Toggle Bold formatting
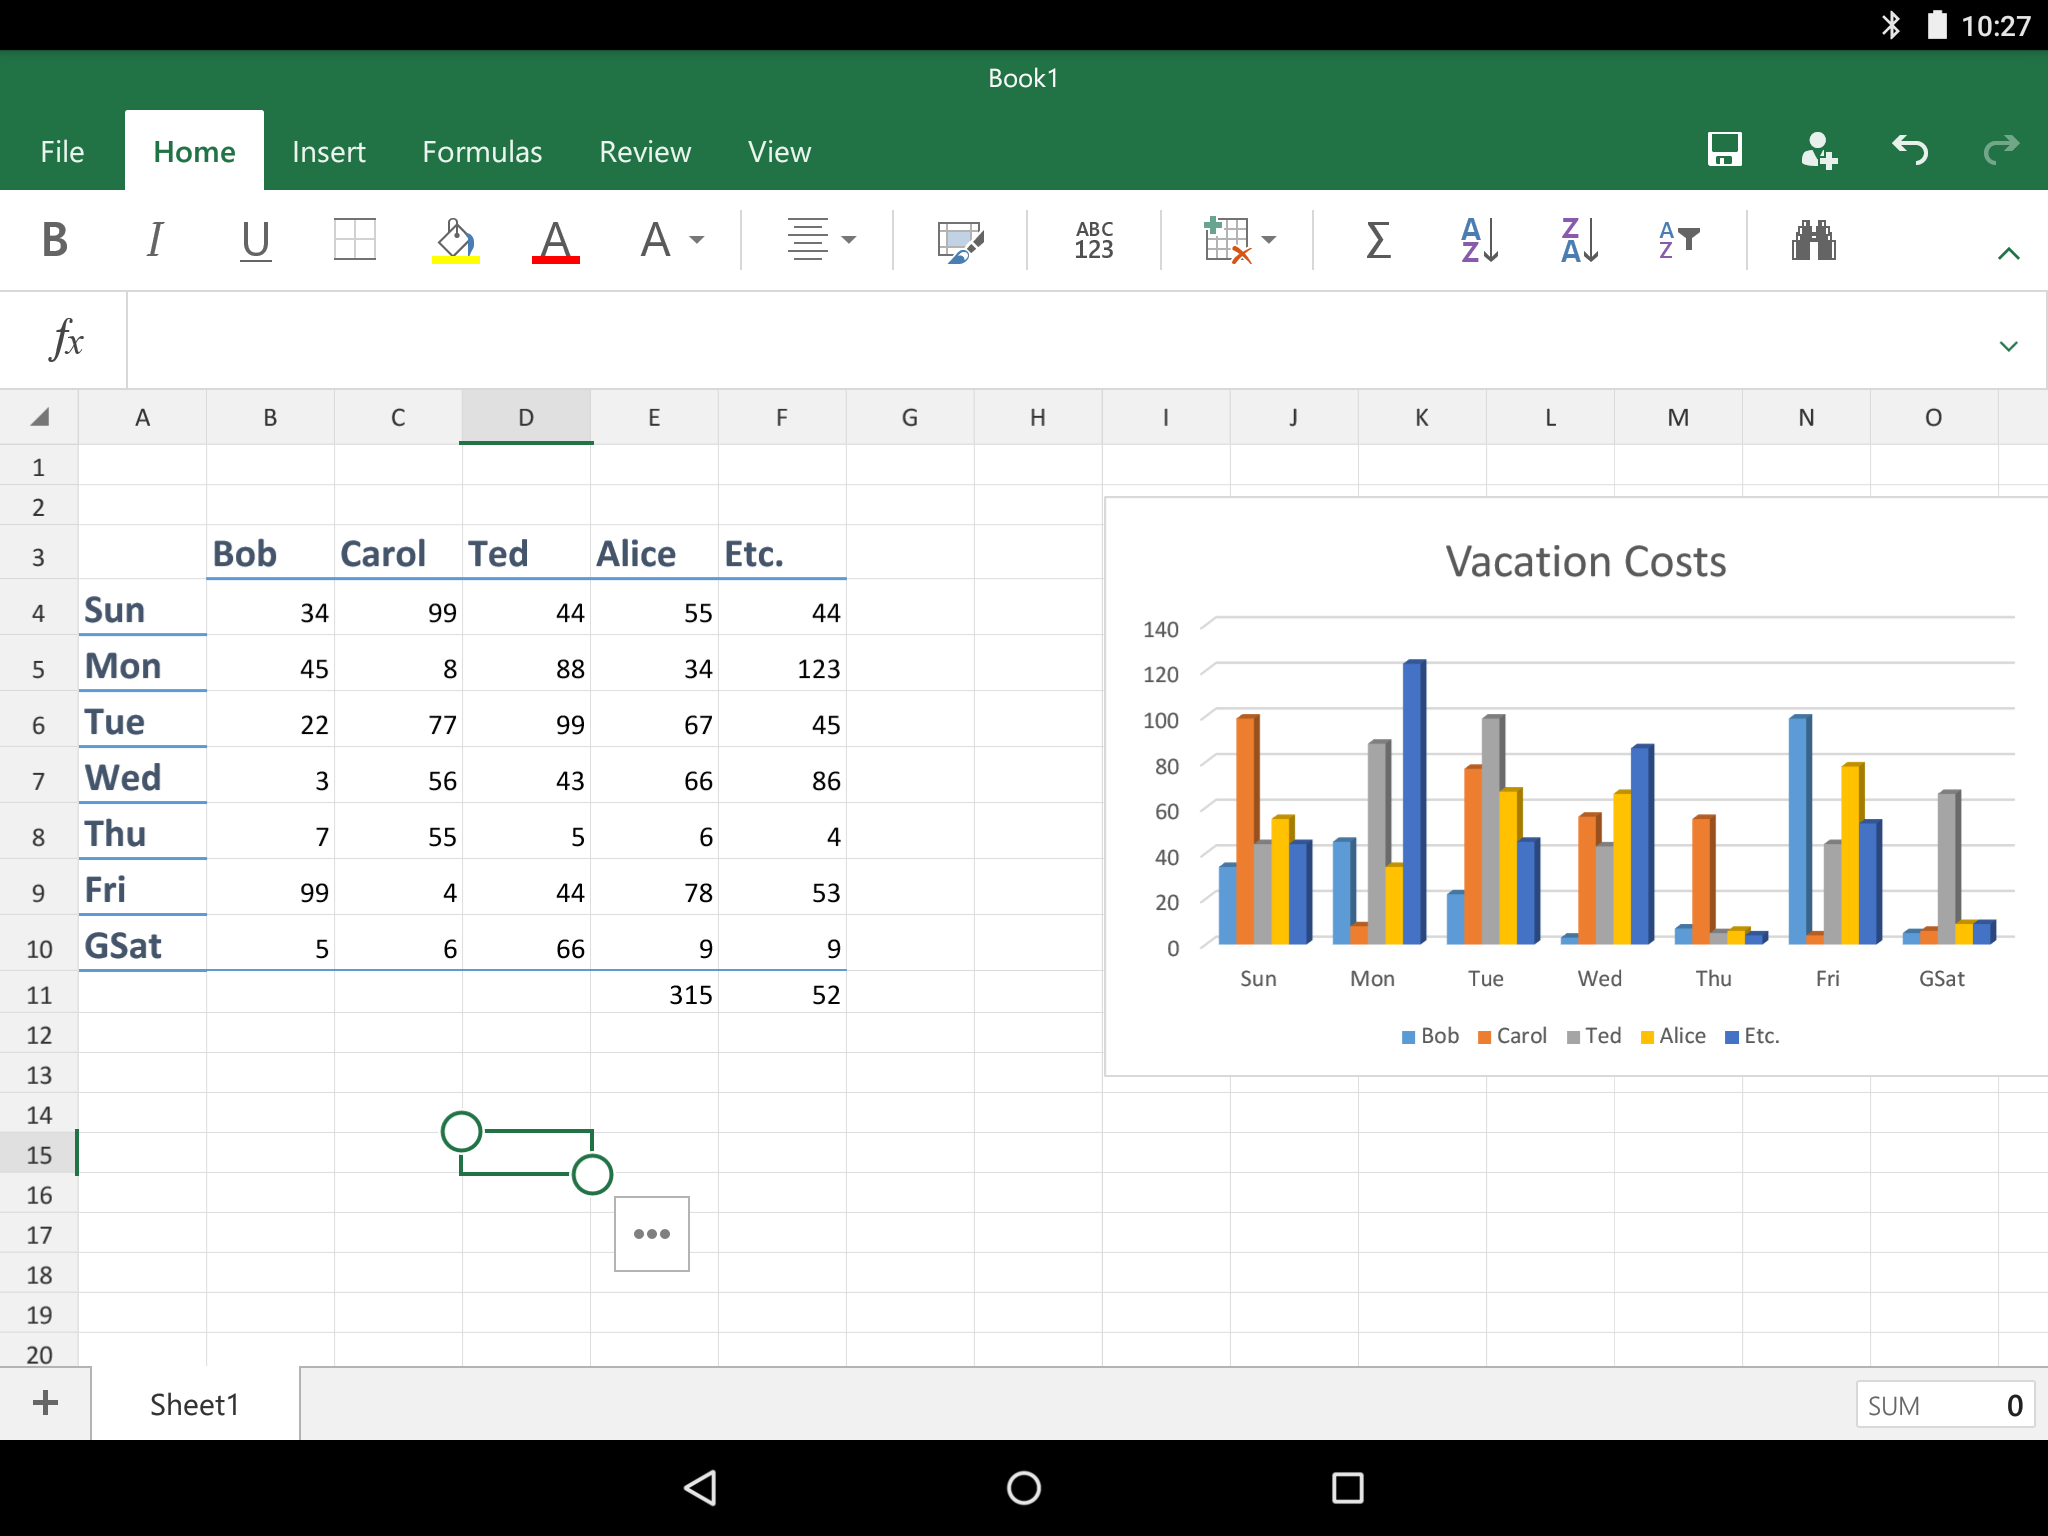 pyautogui.click(x=55, y=240)
